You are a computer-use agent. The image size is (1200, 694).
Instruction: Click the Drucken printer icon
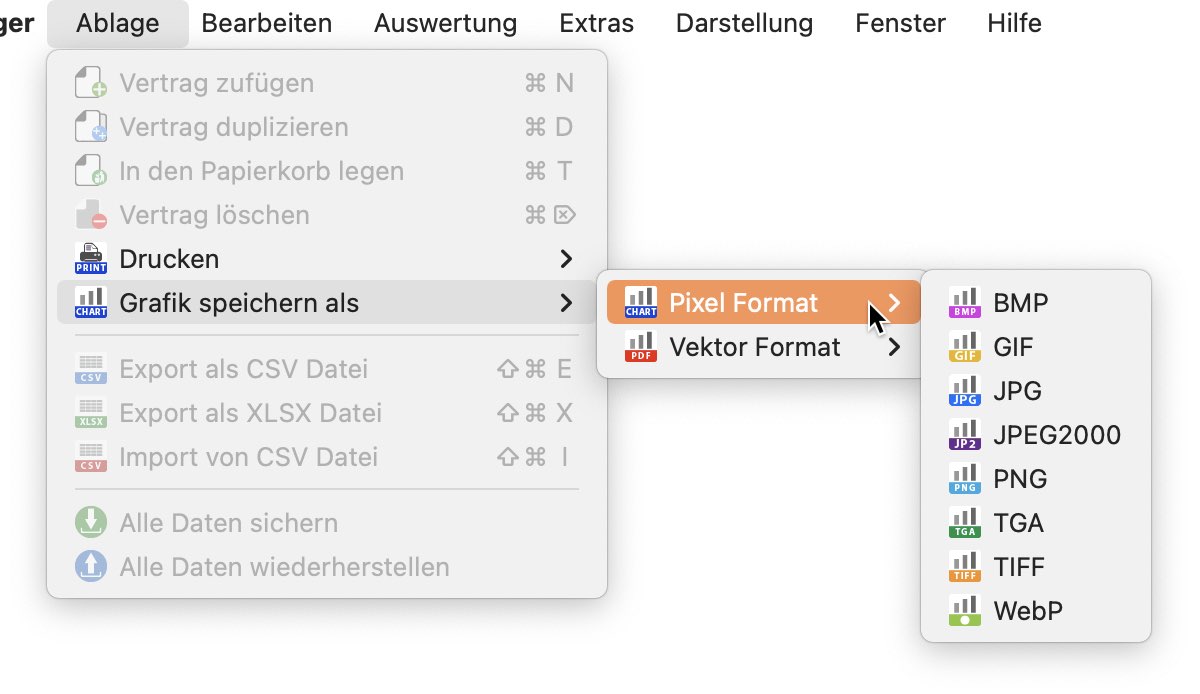[x=91, y=259]
